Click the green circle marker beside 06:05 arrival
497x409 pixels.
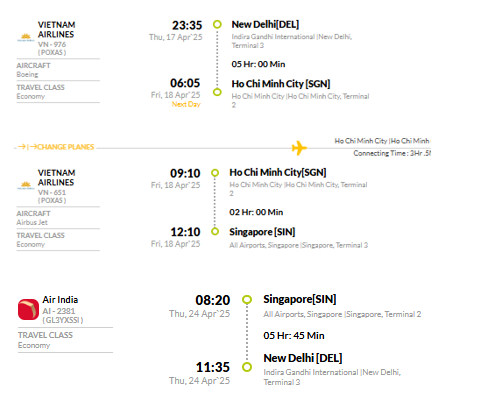tap(217, 92)
